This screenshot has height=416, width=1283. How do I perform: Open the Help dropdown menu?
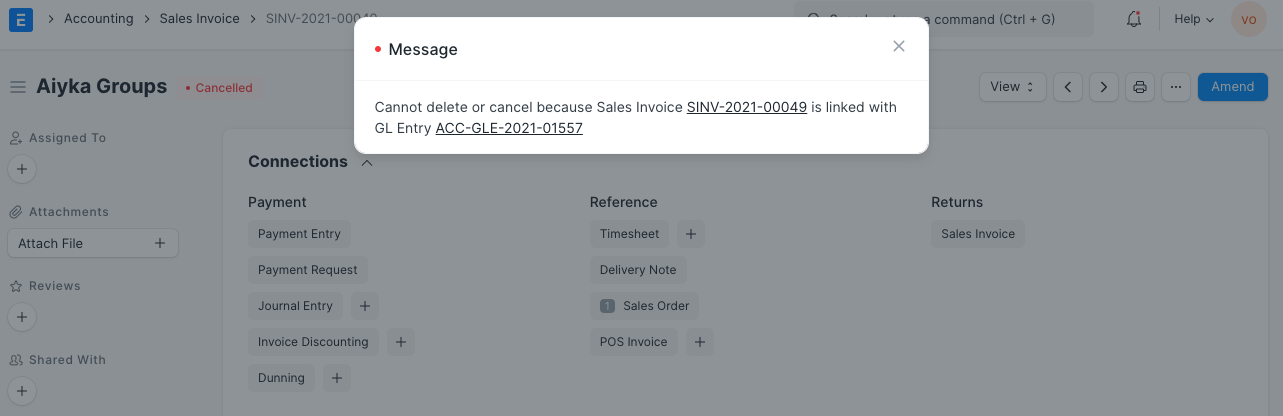click(1194, 19)
